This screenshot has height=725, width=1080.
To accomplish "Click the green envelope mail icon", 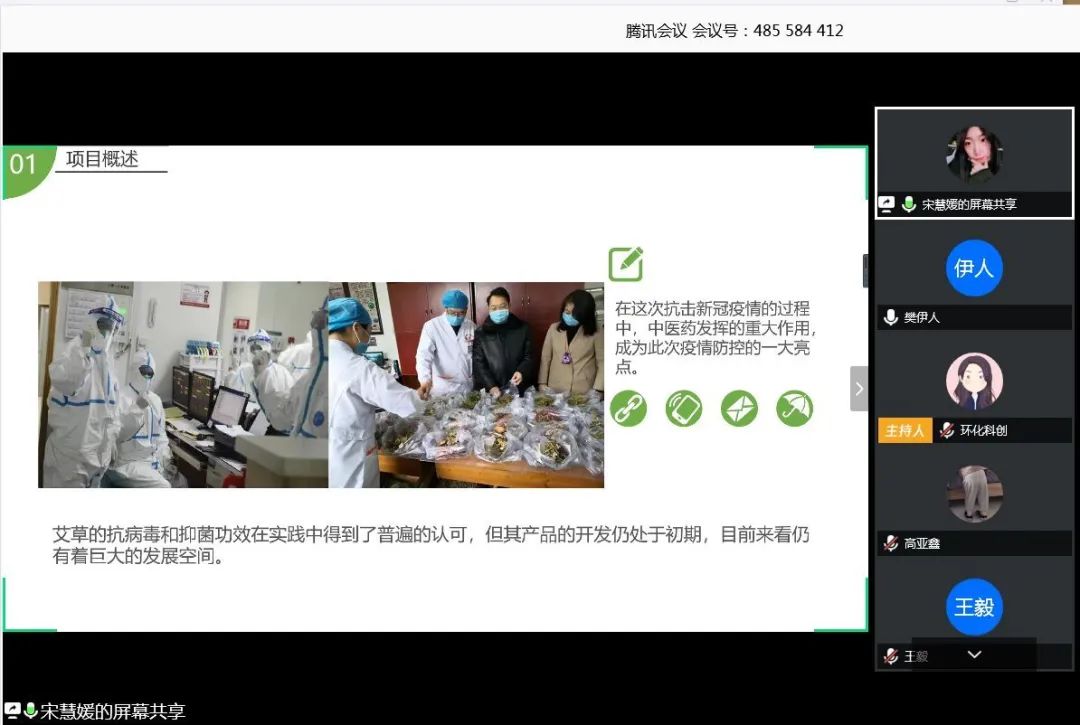I will pyautogui.click(x=739, y=408).
